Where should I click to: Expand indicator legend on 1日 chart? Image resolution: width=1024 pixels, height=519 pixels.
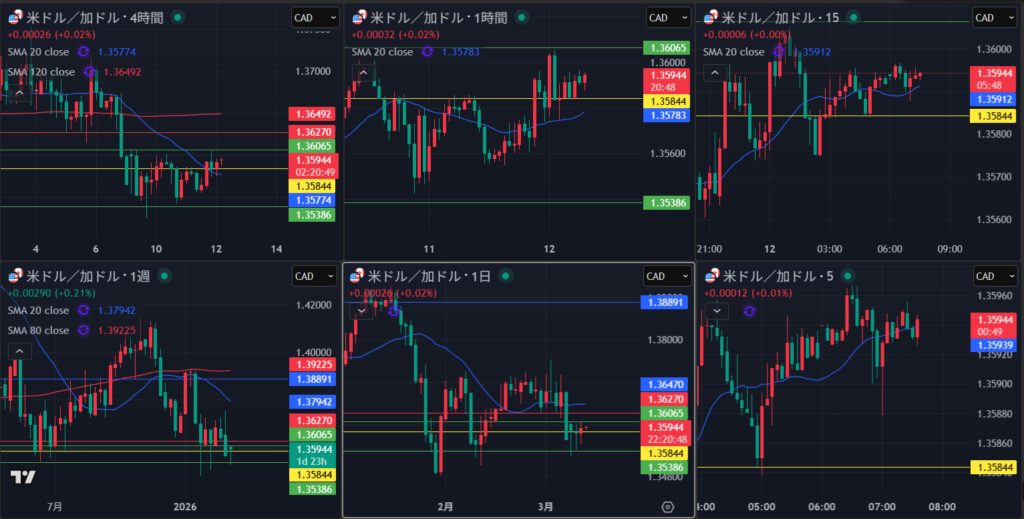coord(362,311)
